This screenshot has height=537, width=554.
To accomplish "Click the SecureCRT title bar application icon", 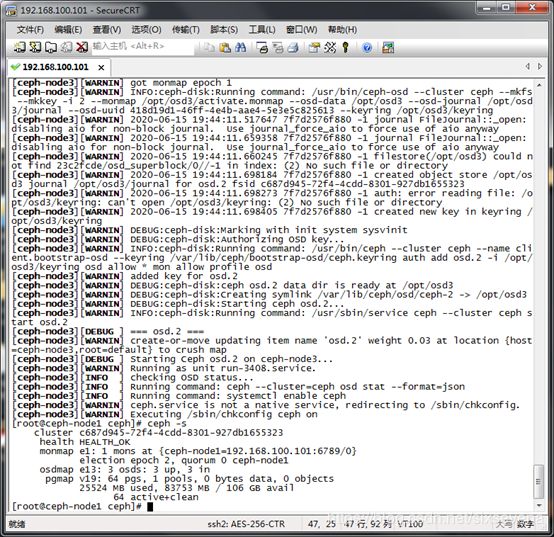I will (x=11, y=10).
